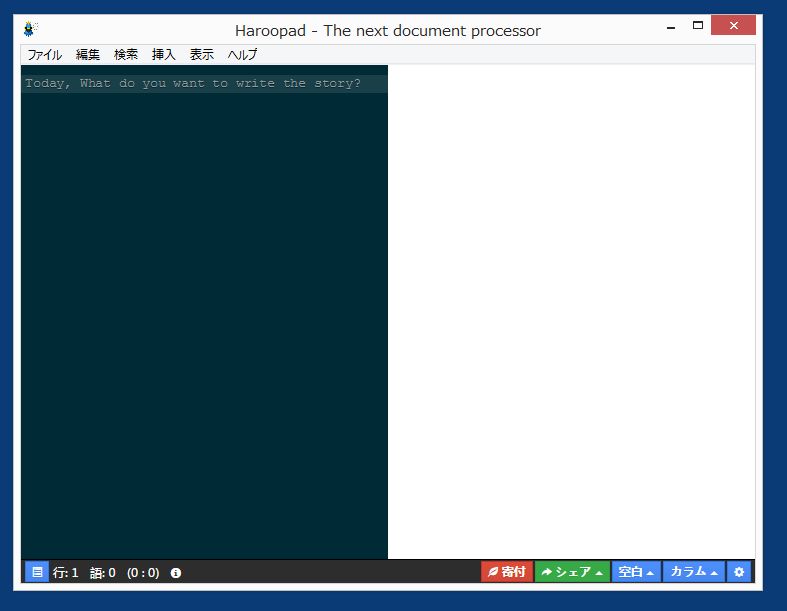Close the Haroopad window
Image resolution: width=787 pixels, height=611 pixels.
(x=733, y=25)
